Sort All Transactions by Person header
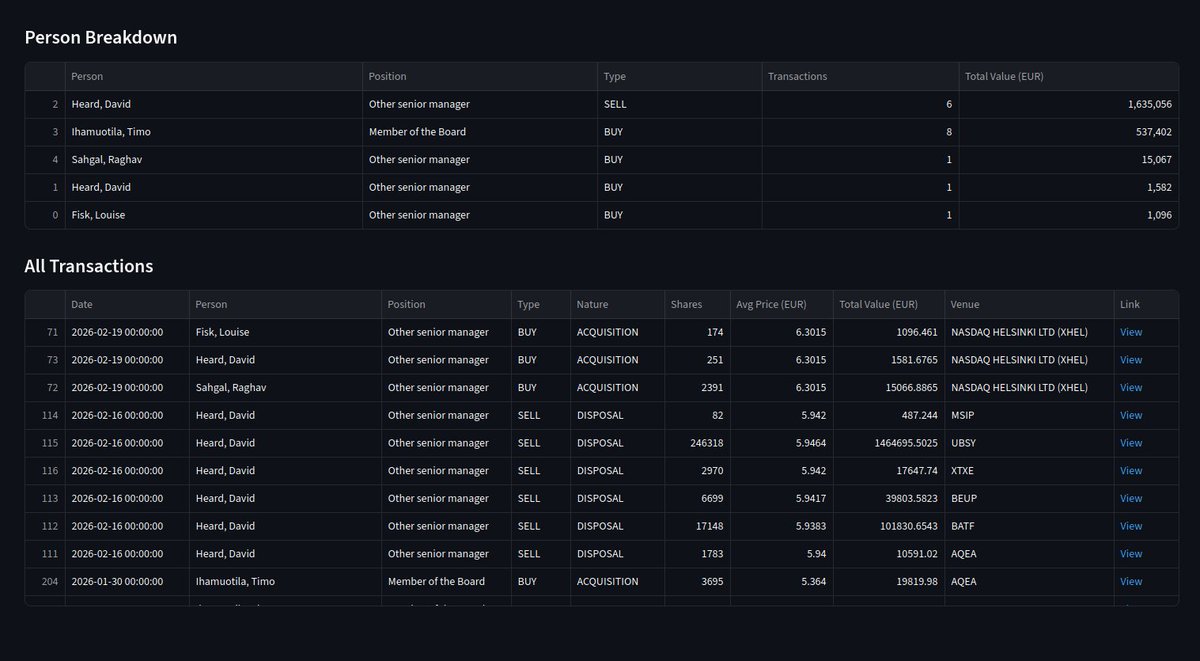The width and height of the screenshot is (1200, 661). tap(285, 305)
